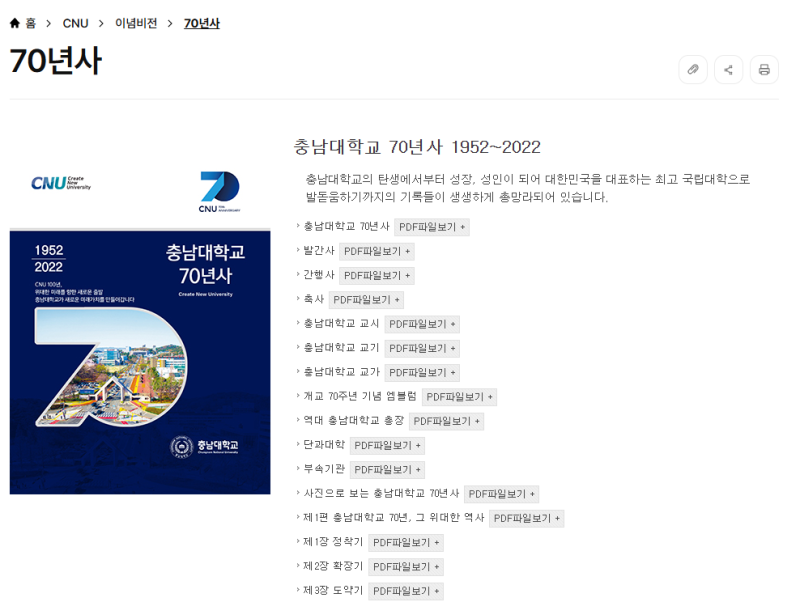800x602 pixels.
Task: View 역대 충남대학교 총장 PDF
Action: click(446, 421)
